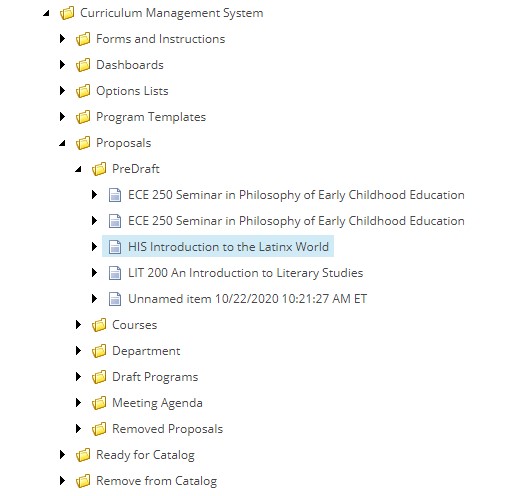The height and width of the screenshot is (496, 531).
Task: Select HIS Introduction to the Latinx World item
Action: (x=218, y=246)
